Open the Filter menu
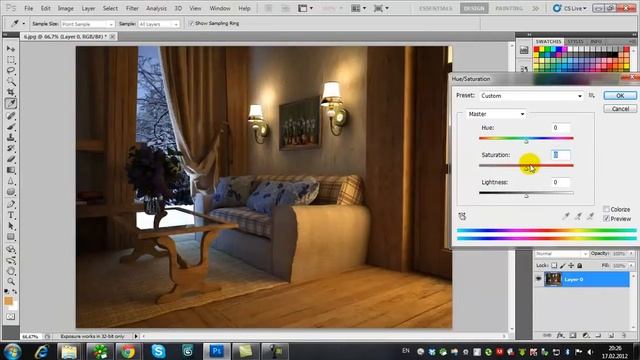Image resolution: width=640 pixels, height=360 pixels. (132, 8)
